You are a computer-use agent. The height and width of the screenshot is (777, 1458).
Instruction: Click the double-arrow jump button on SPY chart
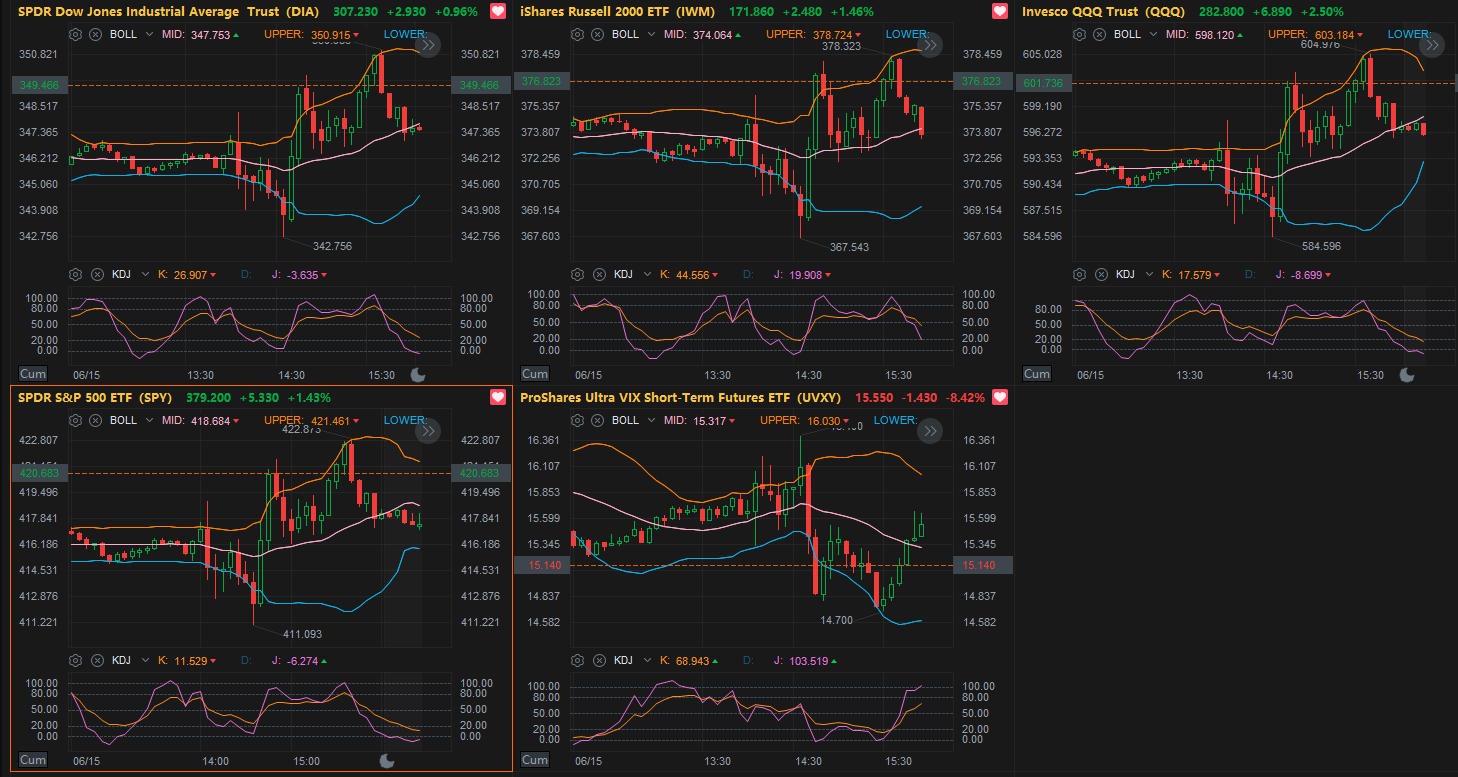pos(427,430)
